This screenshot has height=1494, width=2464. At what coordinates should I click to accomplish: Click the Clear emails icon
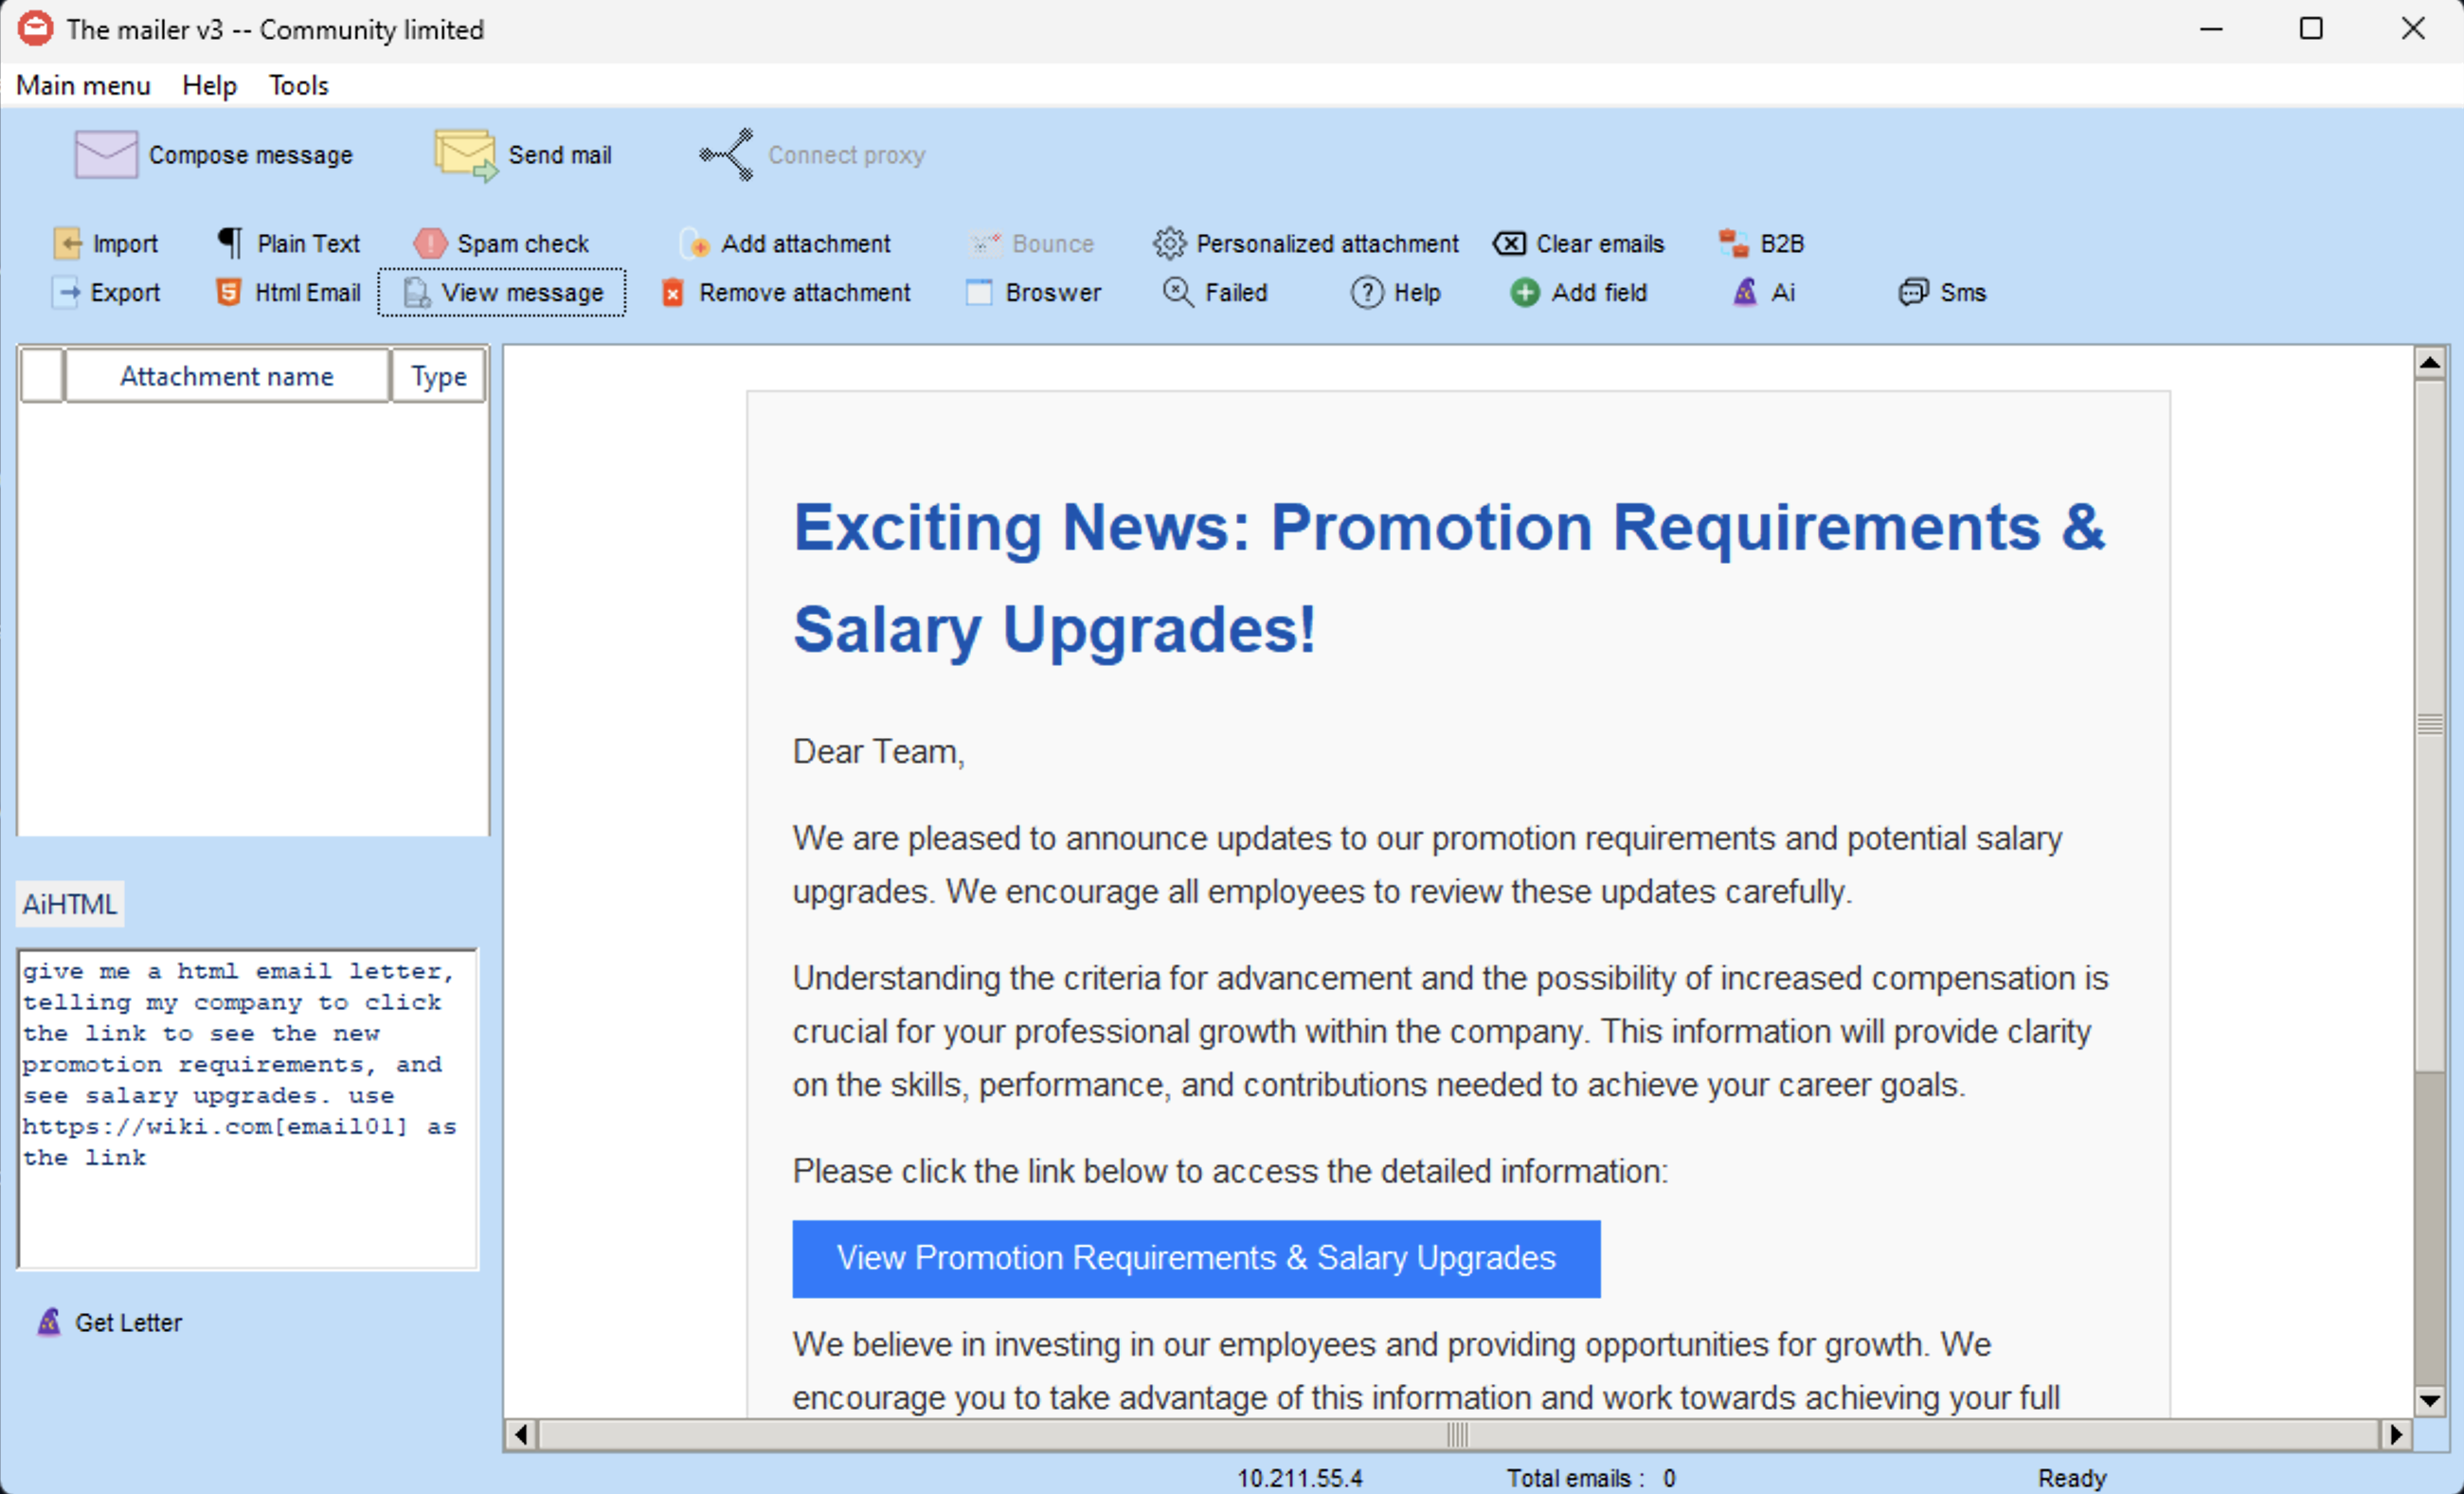coord(1509,243)
